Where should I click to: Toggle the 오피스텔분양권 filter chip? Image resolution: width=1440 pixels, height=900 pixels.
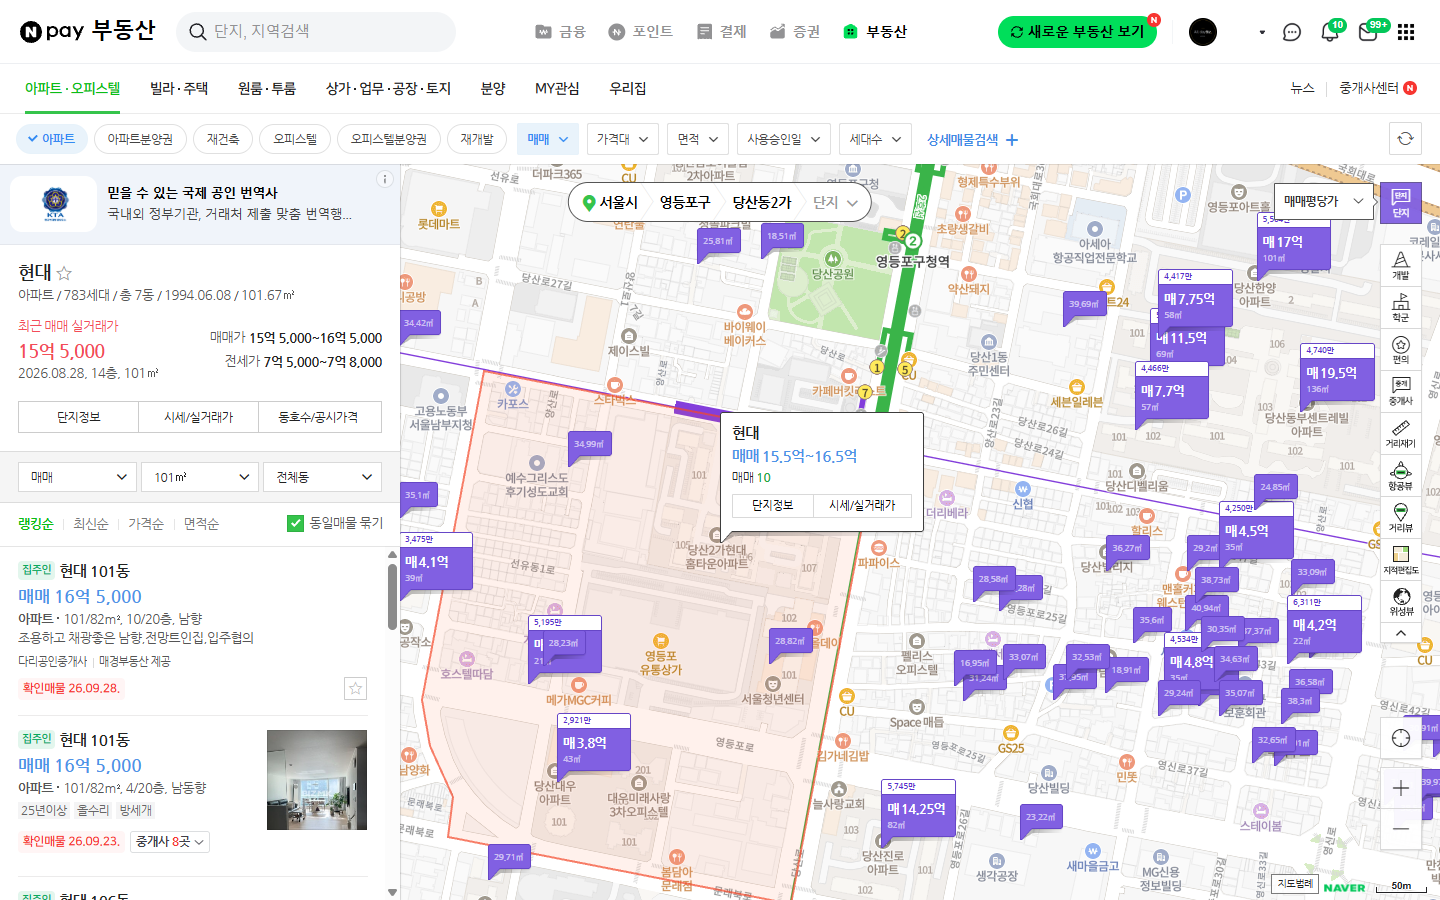point(388,139)
